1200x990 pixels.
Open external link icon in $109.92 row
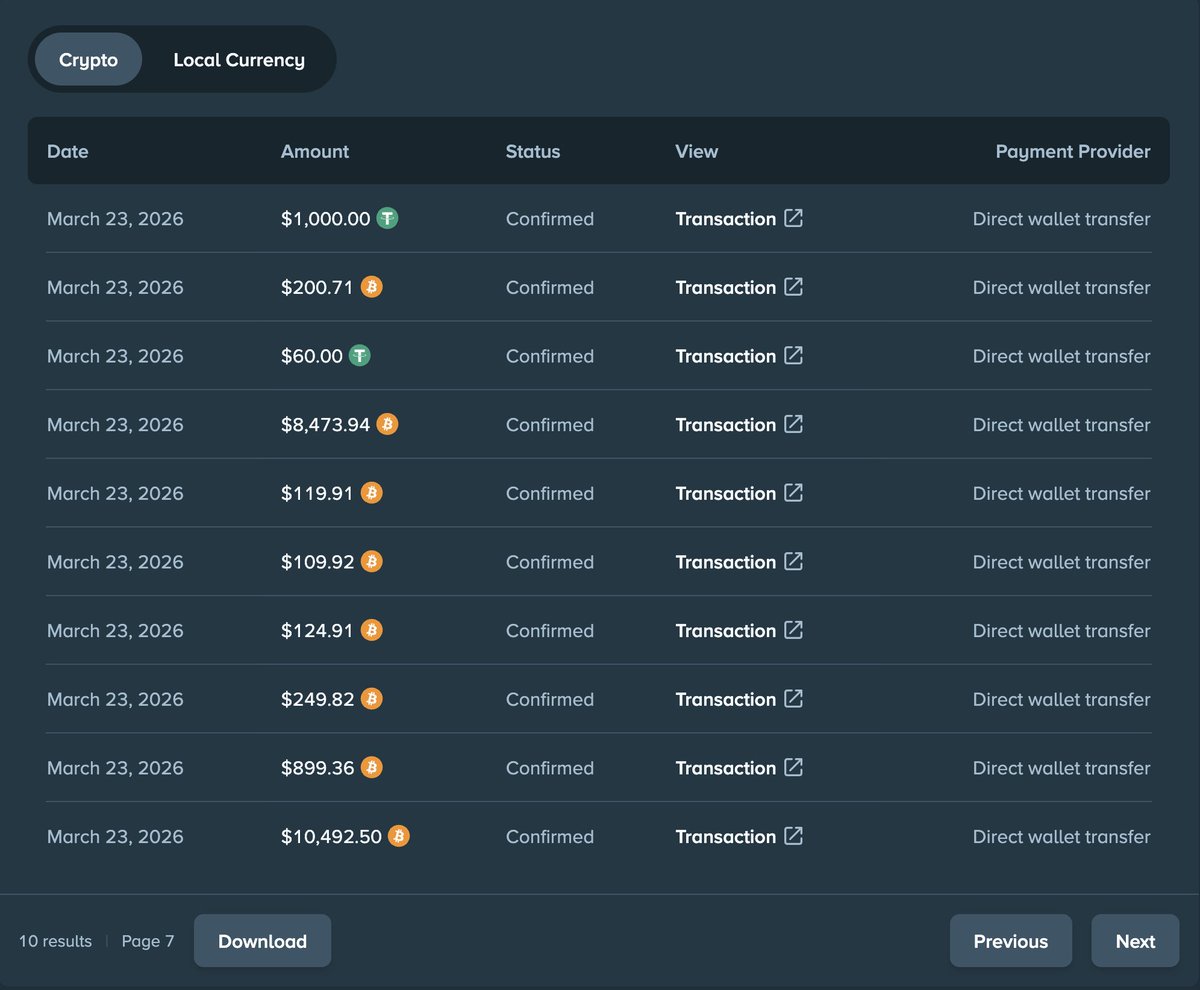click(793, 562)
